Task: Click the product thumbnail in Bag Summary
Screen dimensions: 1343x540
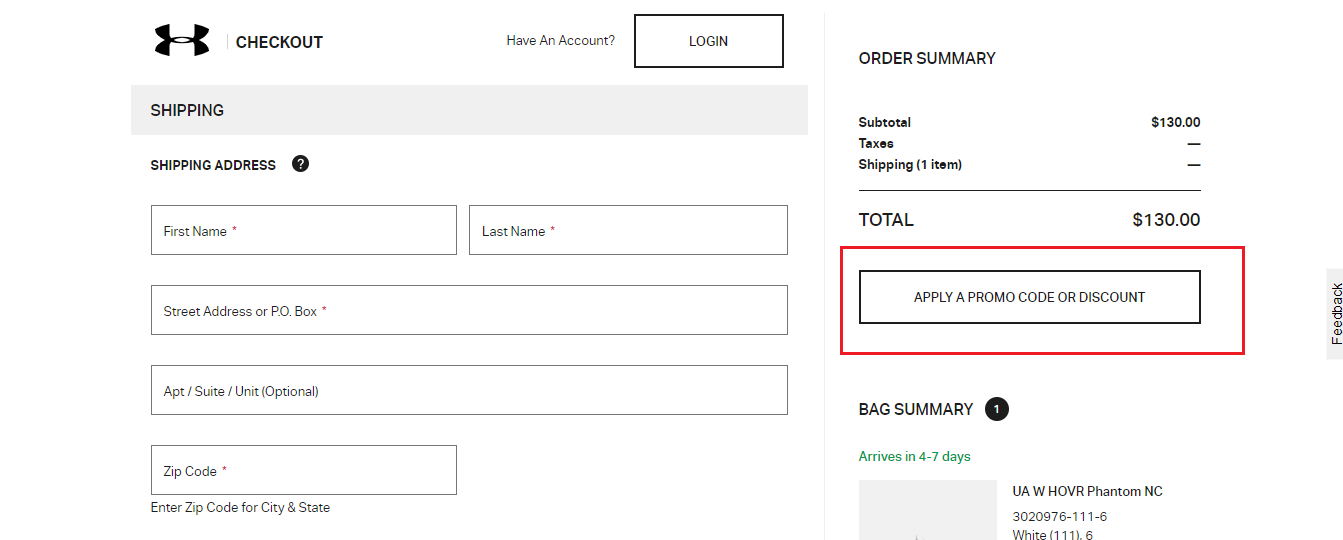Action: coord(928,510)
